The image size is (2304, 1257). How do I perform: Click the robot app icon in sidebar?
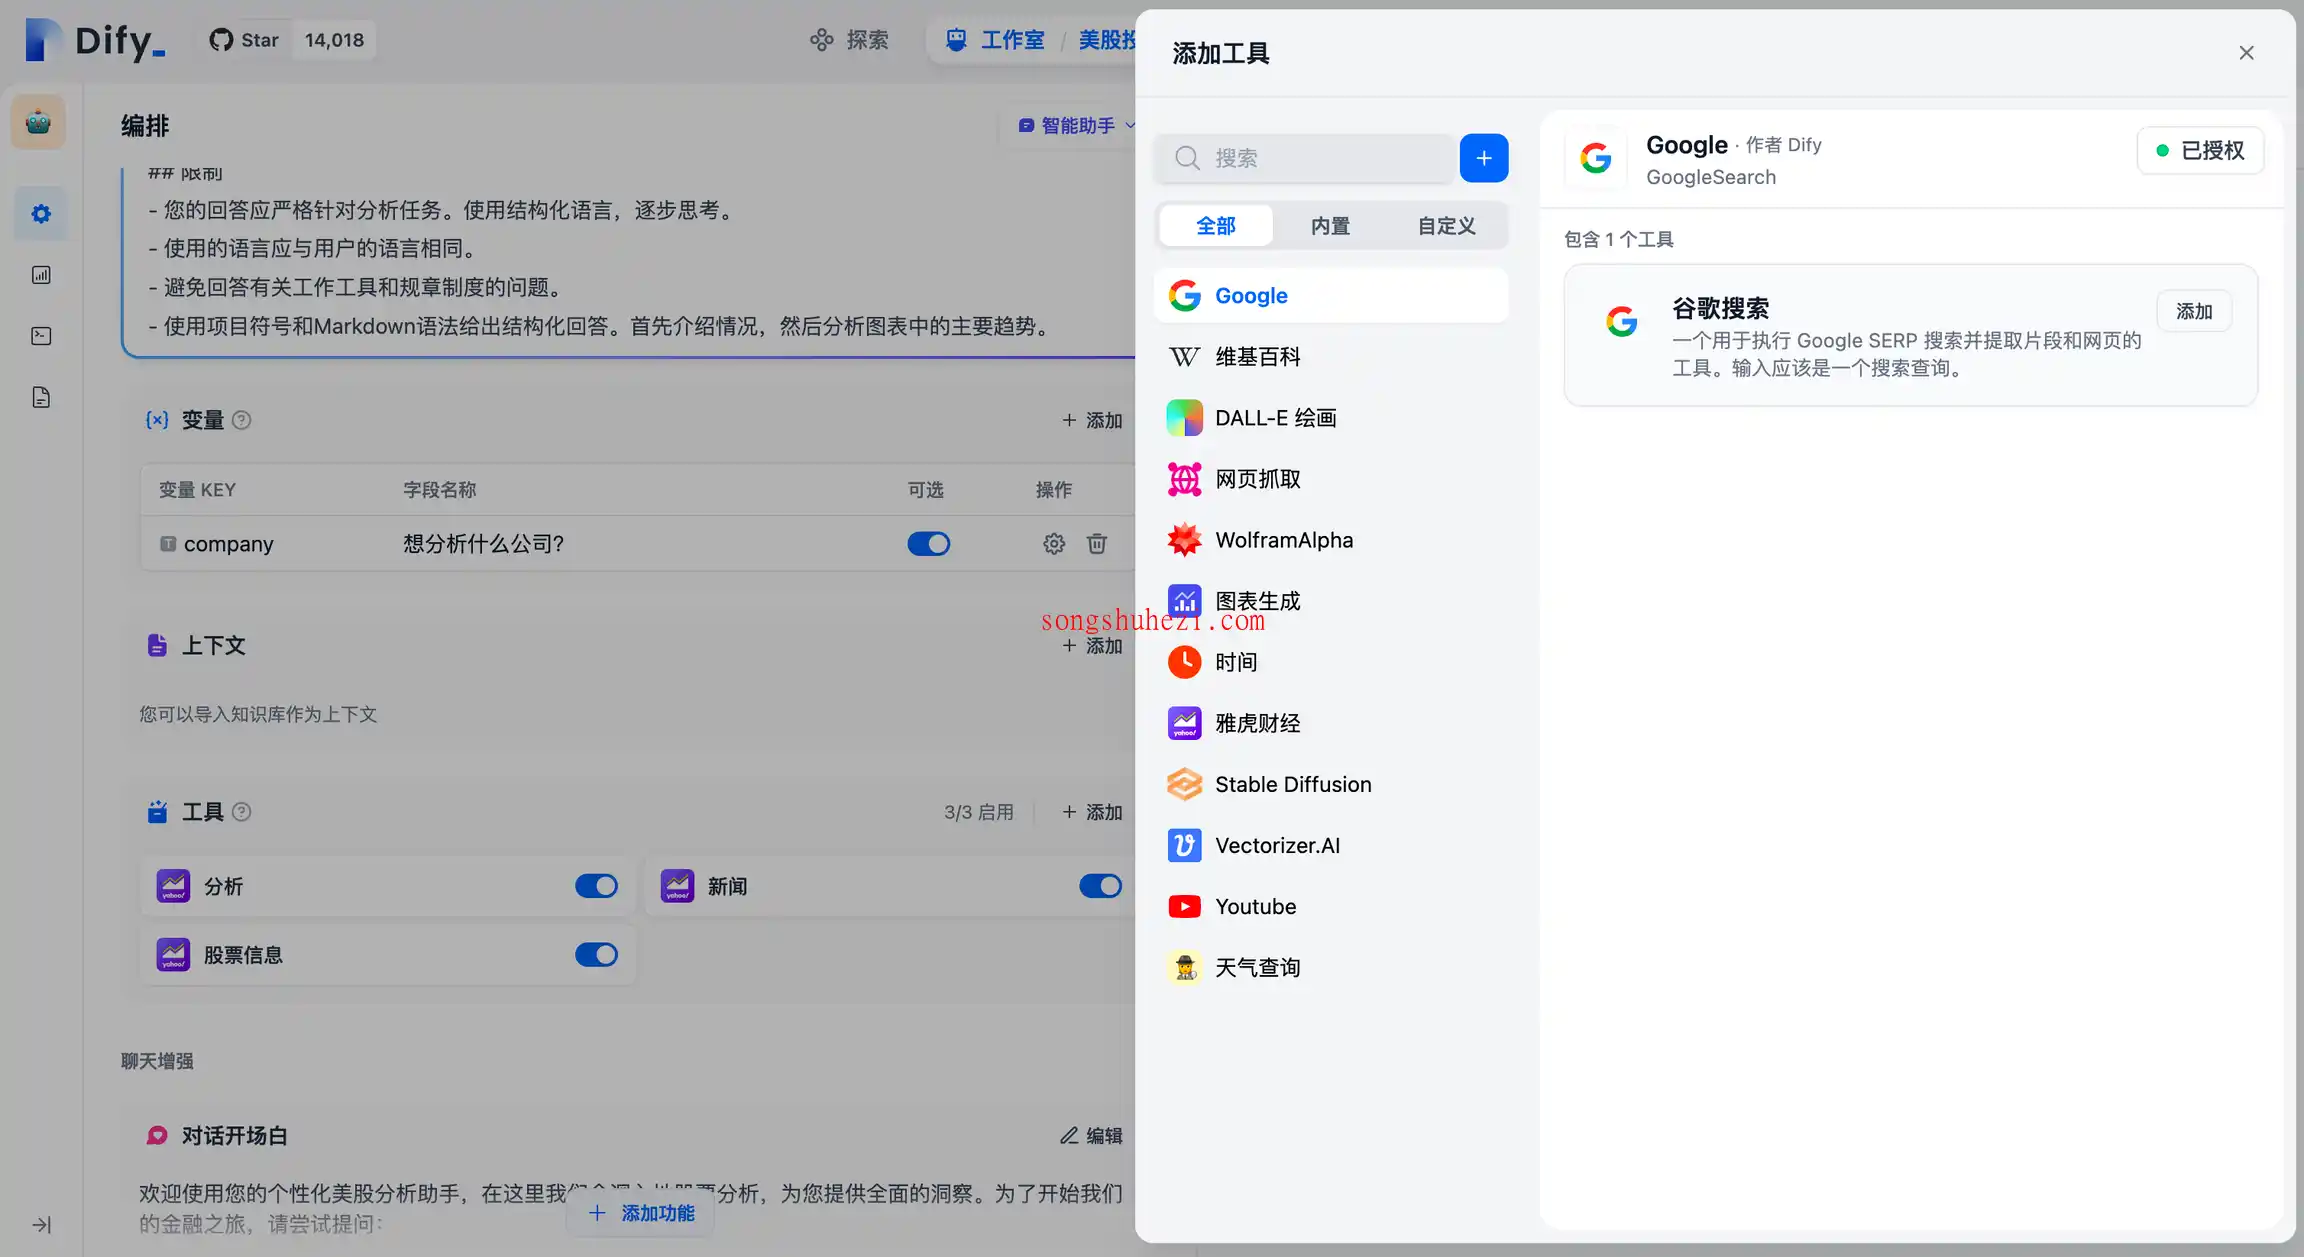[39, 122]
